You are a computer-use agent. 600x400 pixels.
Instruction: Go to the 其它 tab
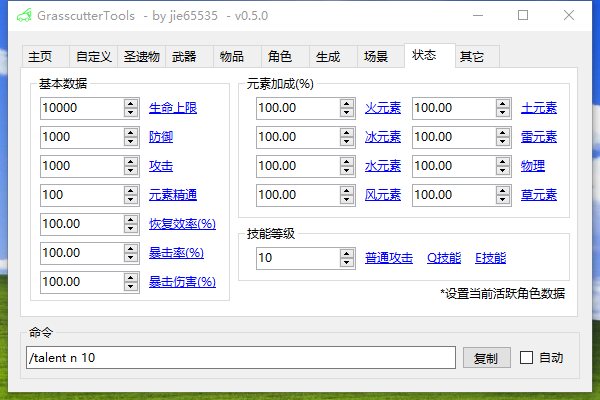(x=472, y=57)
